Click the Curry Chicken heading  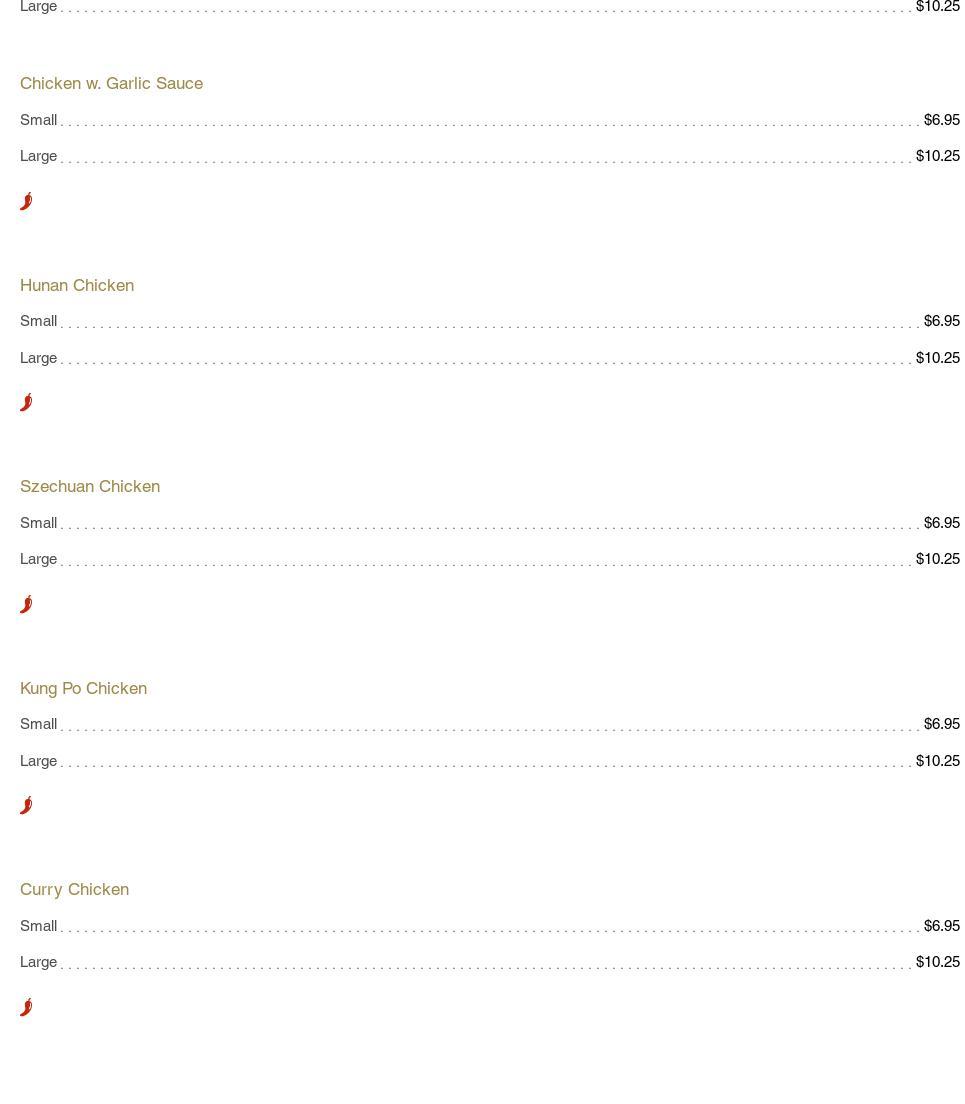click(x=74, y=890)
